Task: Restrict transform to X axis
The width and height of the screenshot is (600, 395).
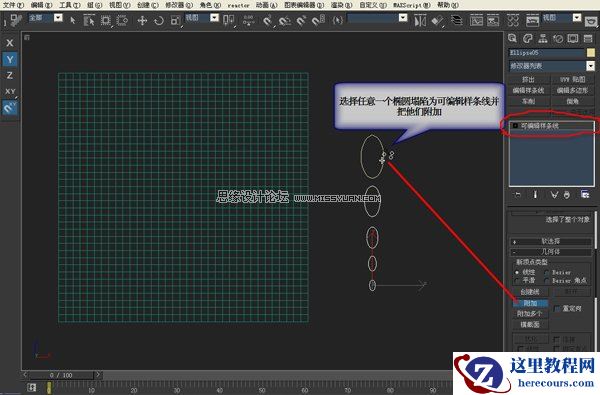Action: (x=10, y=43)
